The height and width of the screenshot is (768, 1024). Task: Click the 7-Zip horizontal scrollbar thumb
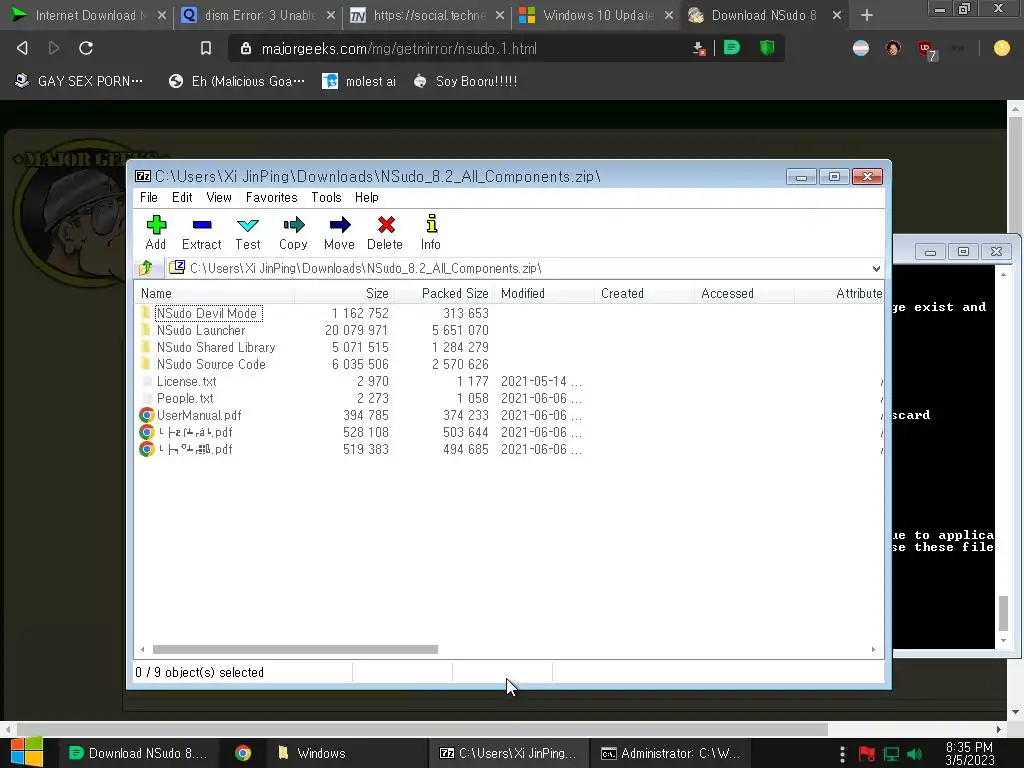295,649
